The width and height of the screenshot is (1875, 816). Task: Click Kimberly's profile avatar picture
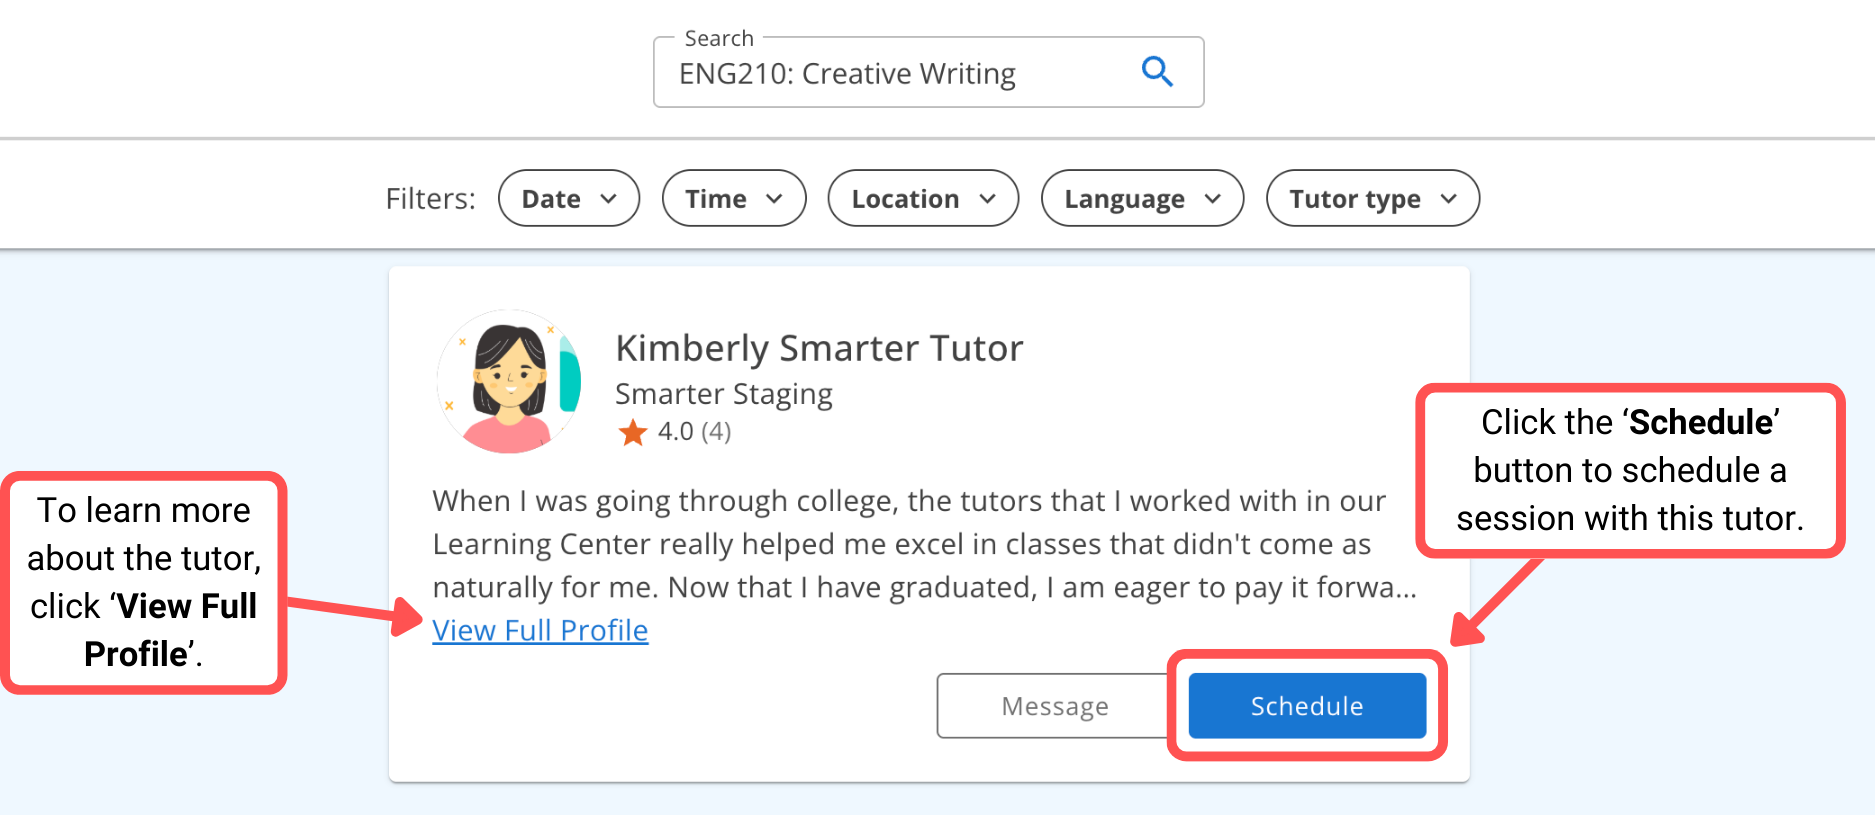point(510,383)
